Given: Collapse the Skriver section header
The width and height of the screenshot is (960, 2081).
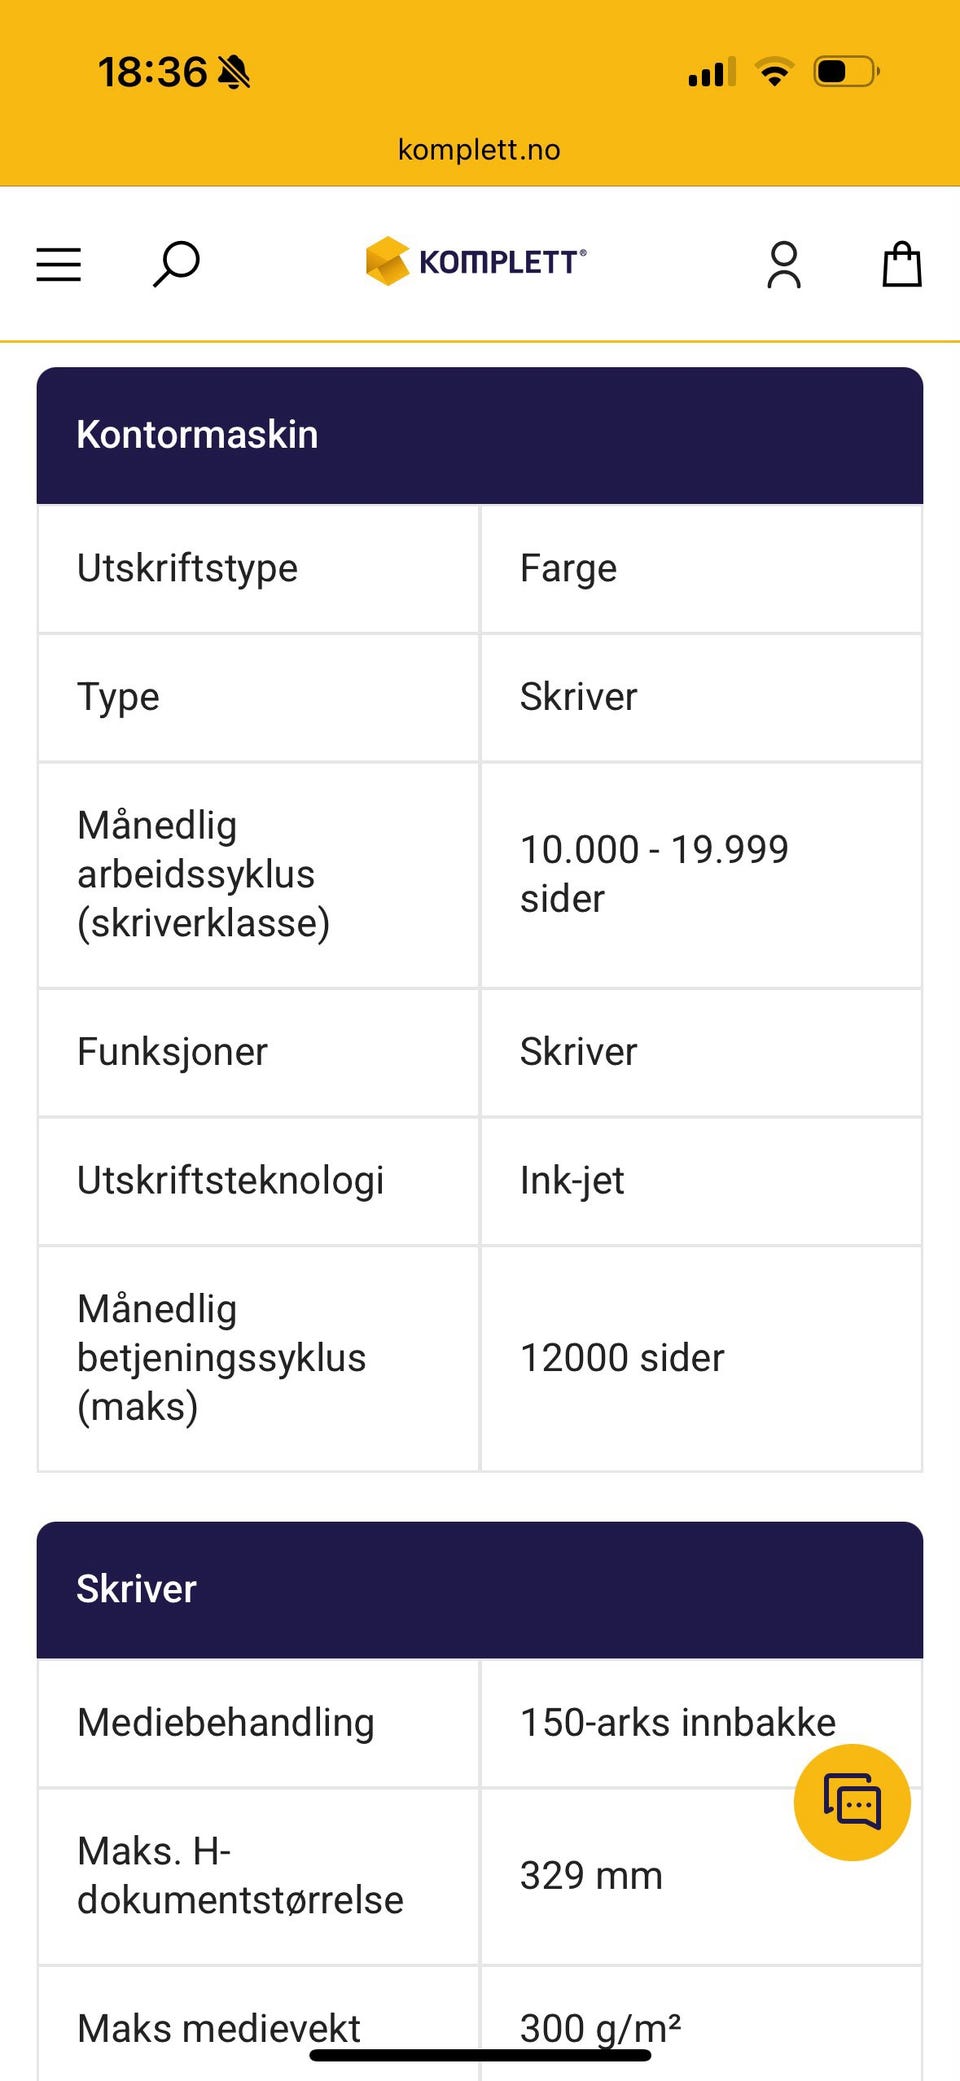Looking at the screenshot, I should pos(480,1589).
